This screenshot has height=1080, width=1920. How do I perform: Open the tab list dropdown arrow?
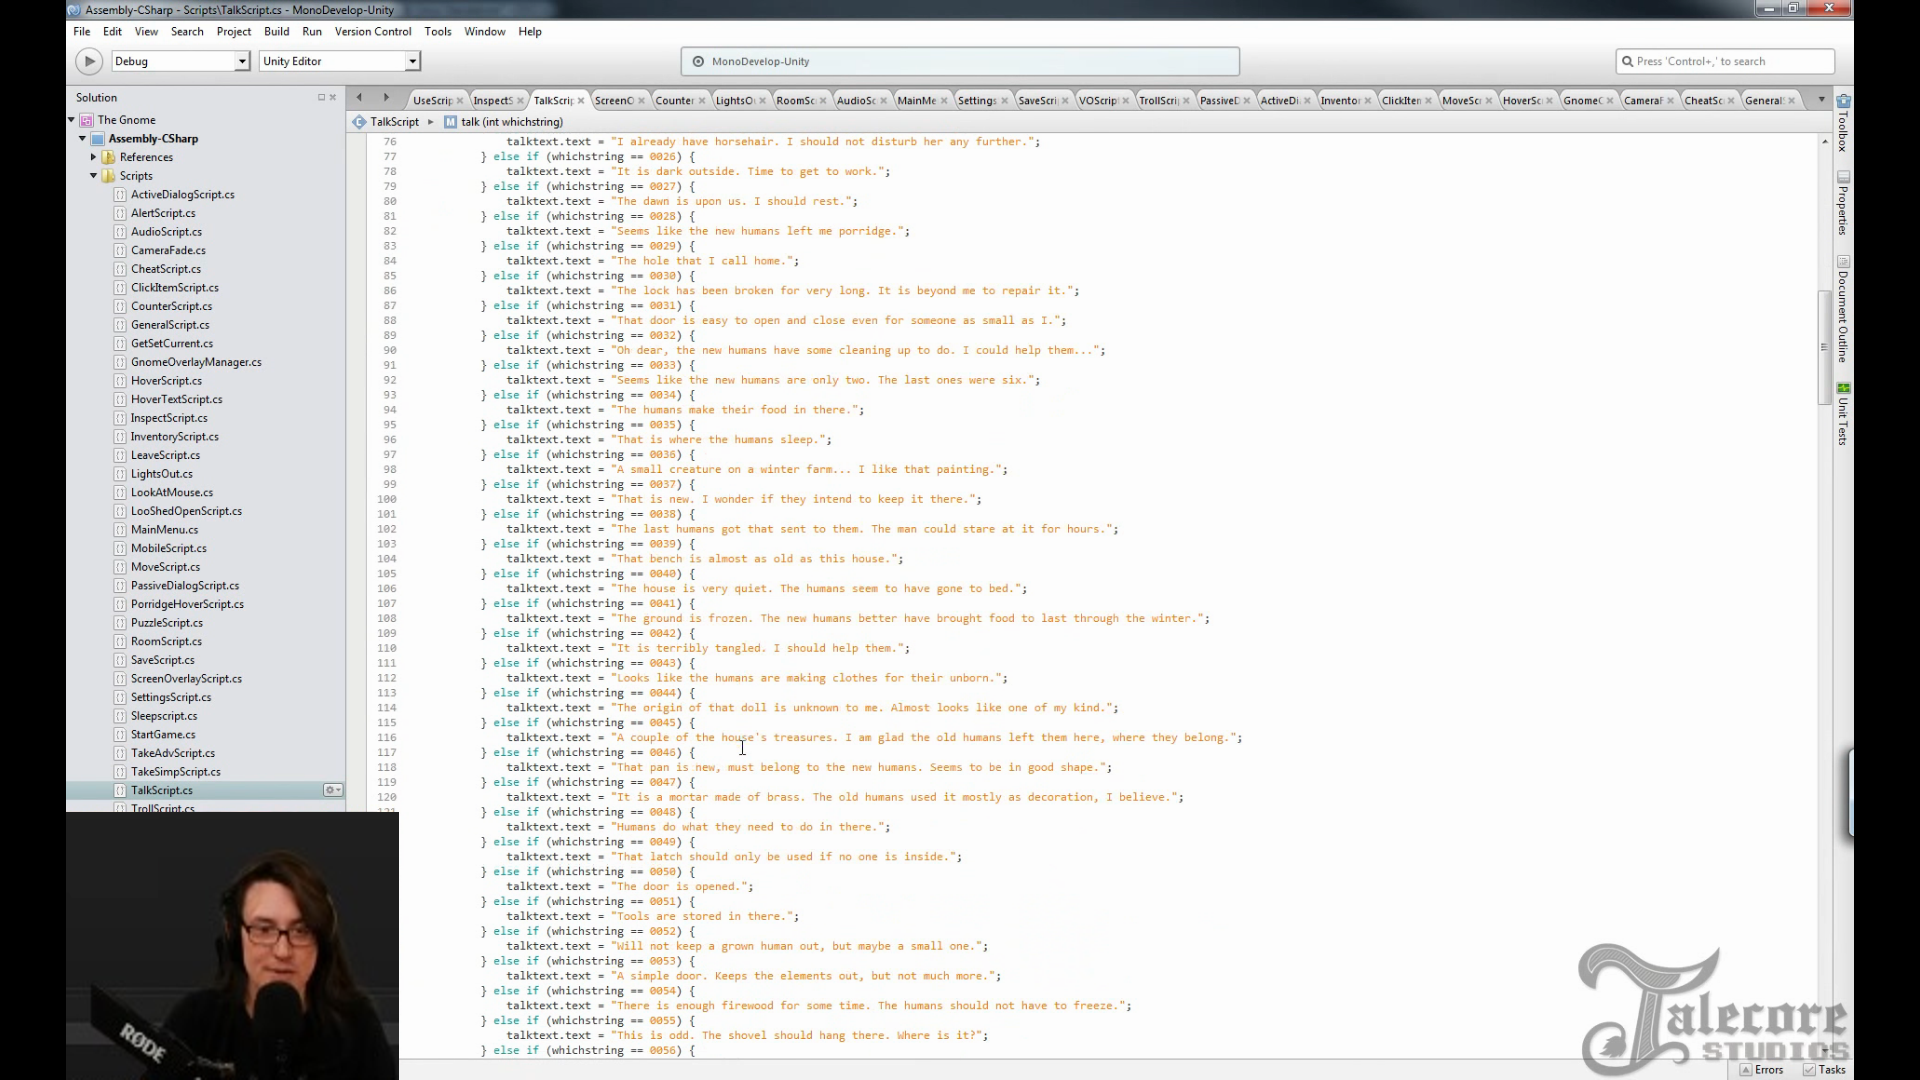[1821, 99]
